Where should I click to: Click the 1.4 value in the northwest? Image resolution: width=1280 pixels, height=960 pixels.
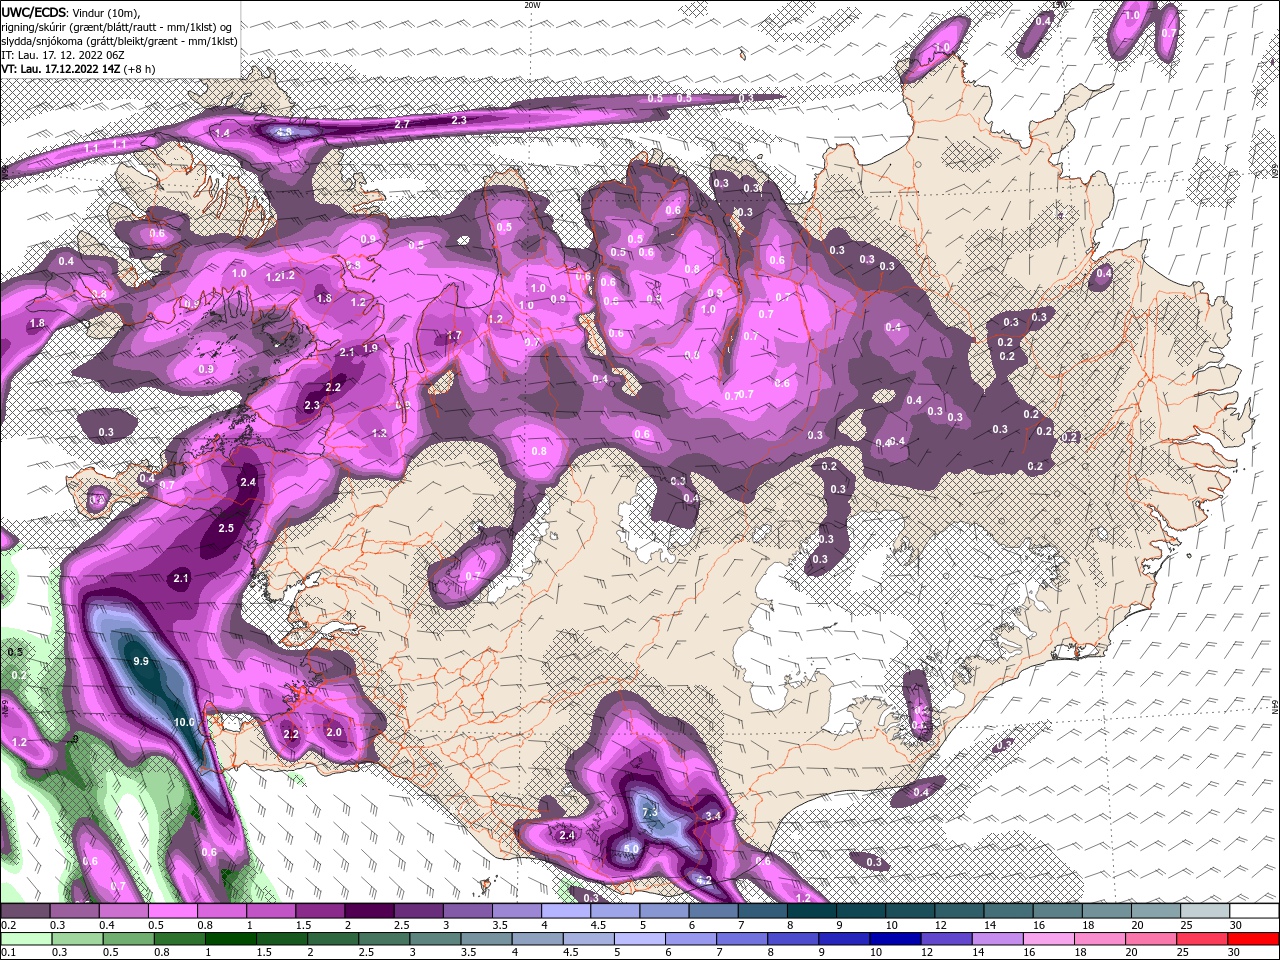point(222,133)
